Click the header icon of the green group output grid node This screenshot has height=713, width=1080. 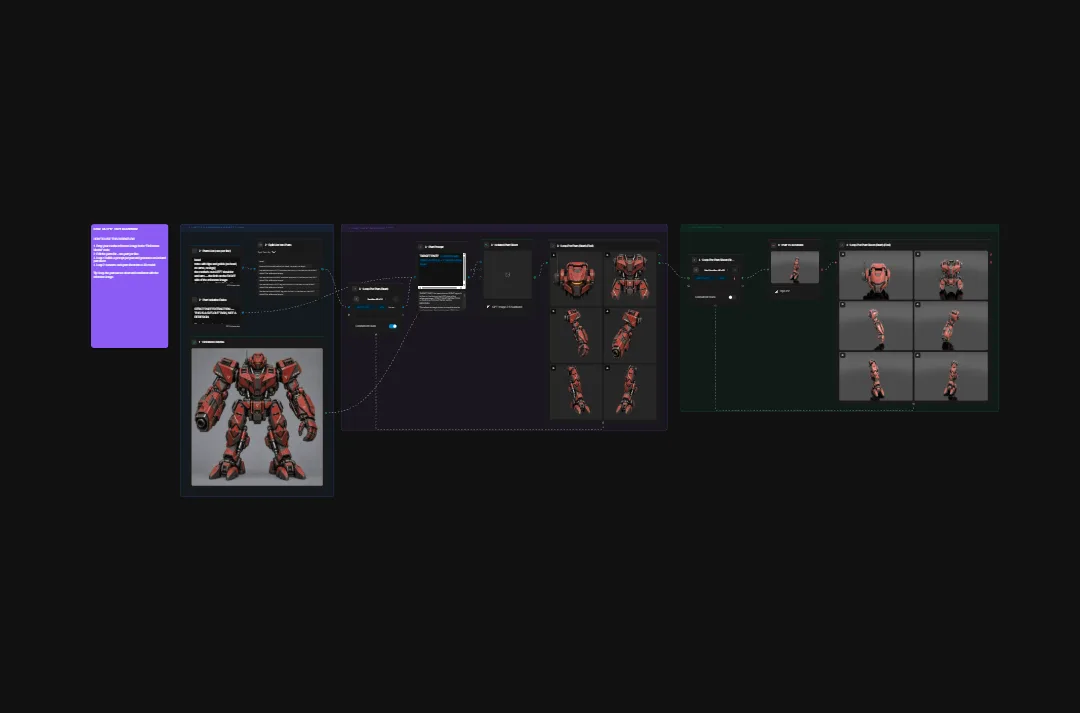[x=842, y=245]
